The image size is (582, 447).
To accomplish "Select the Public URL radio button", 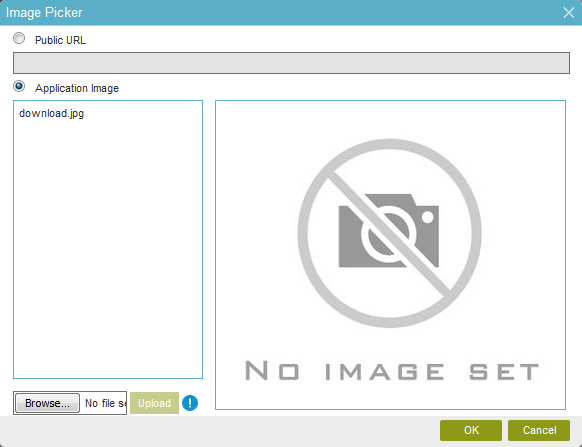I will (19, 38).
